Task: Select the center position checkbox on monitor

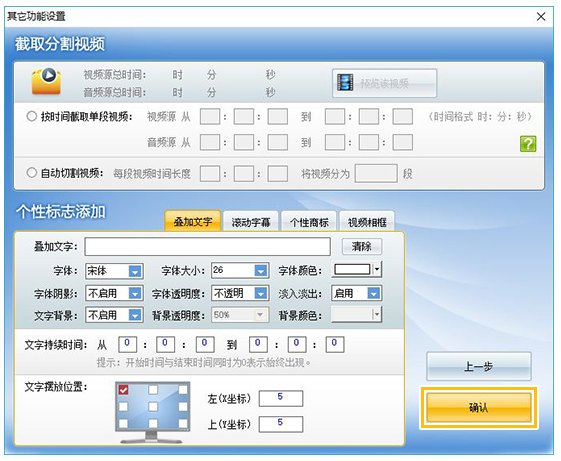Action: click(x=153, y=407)
